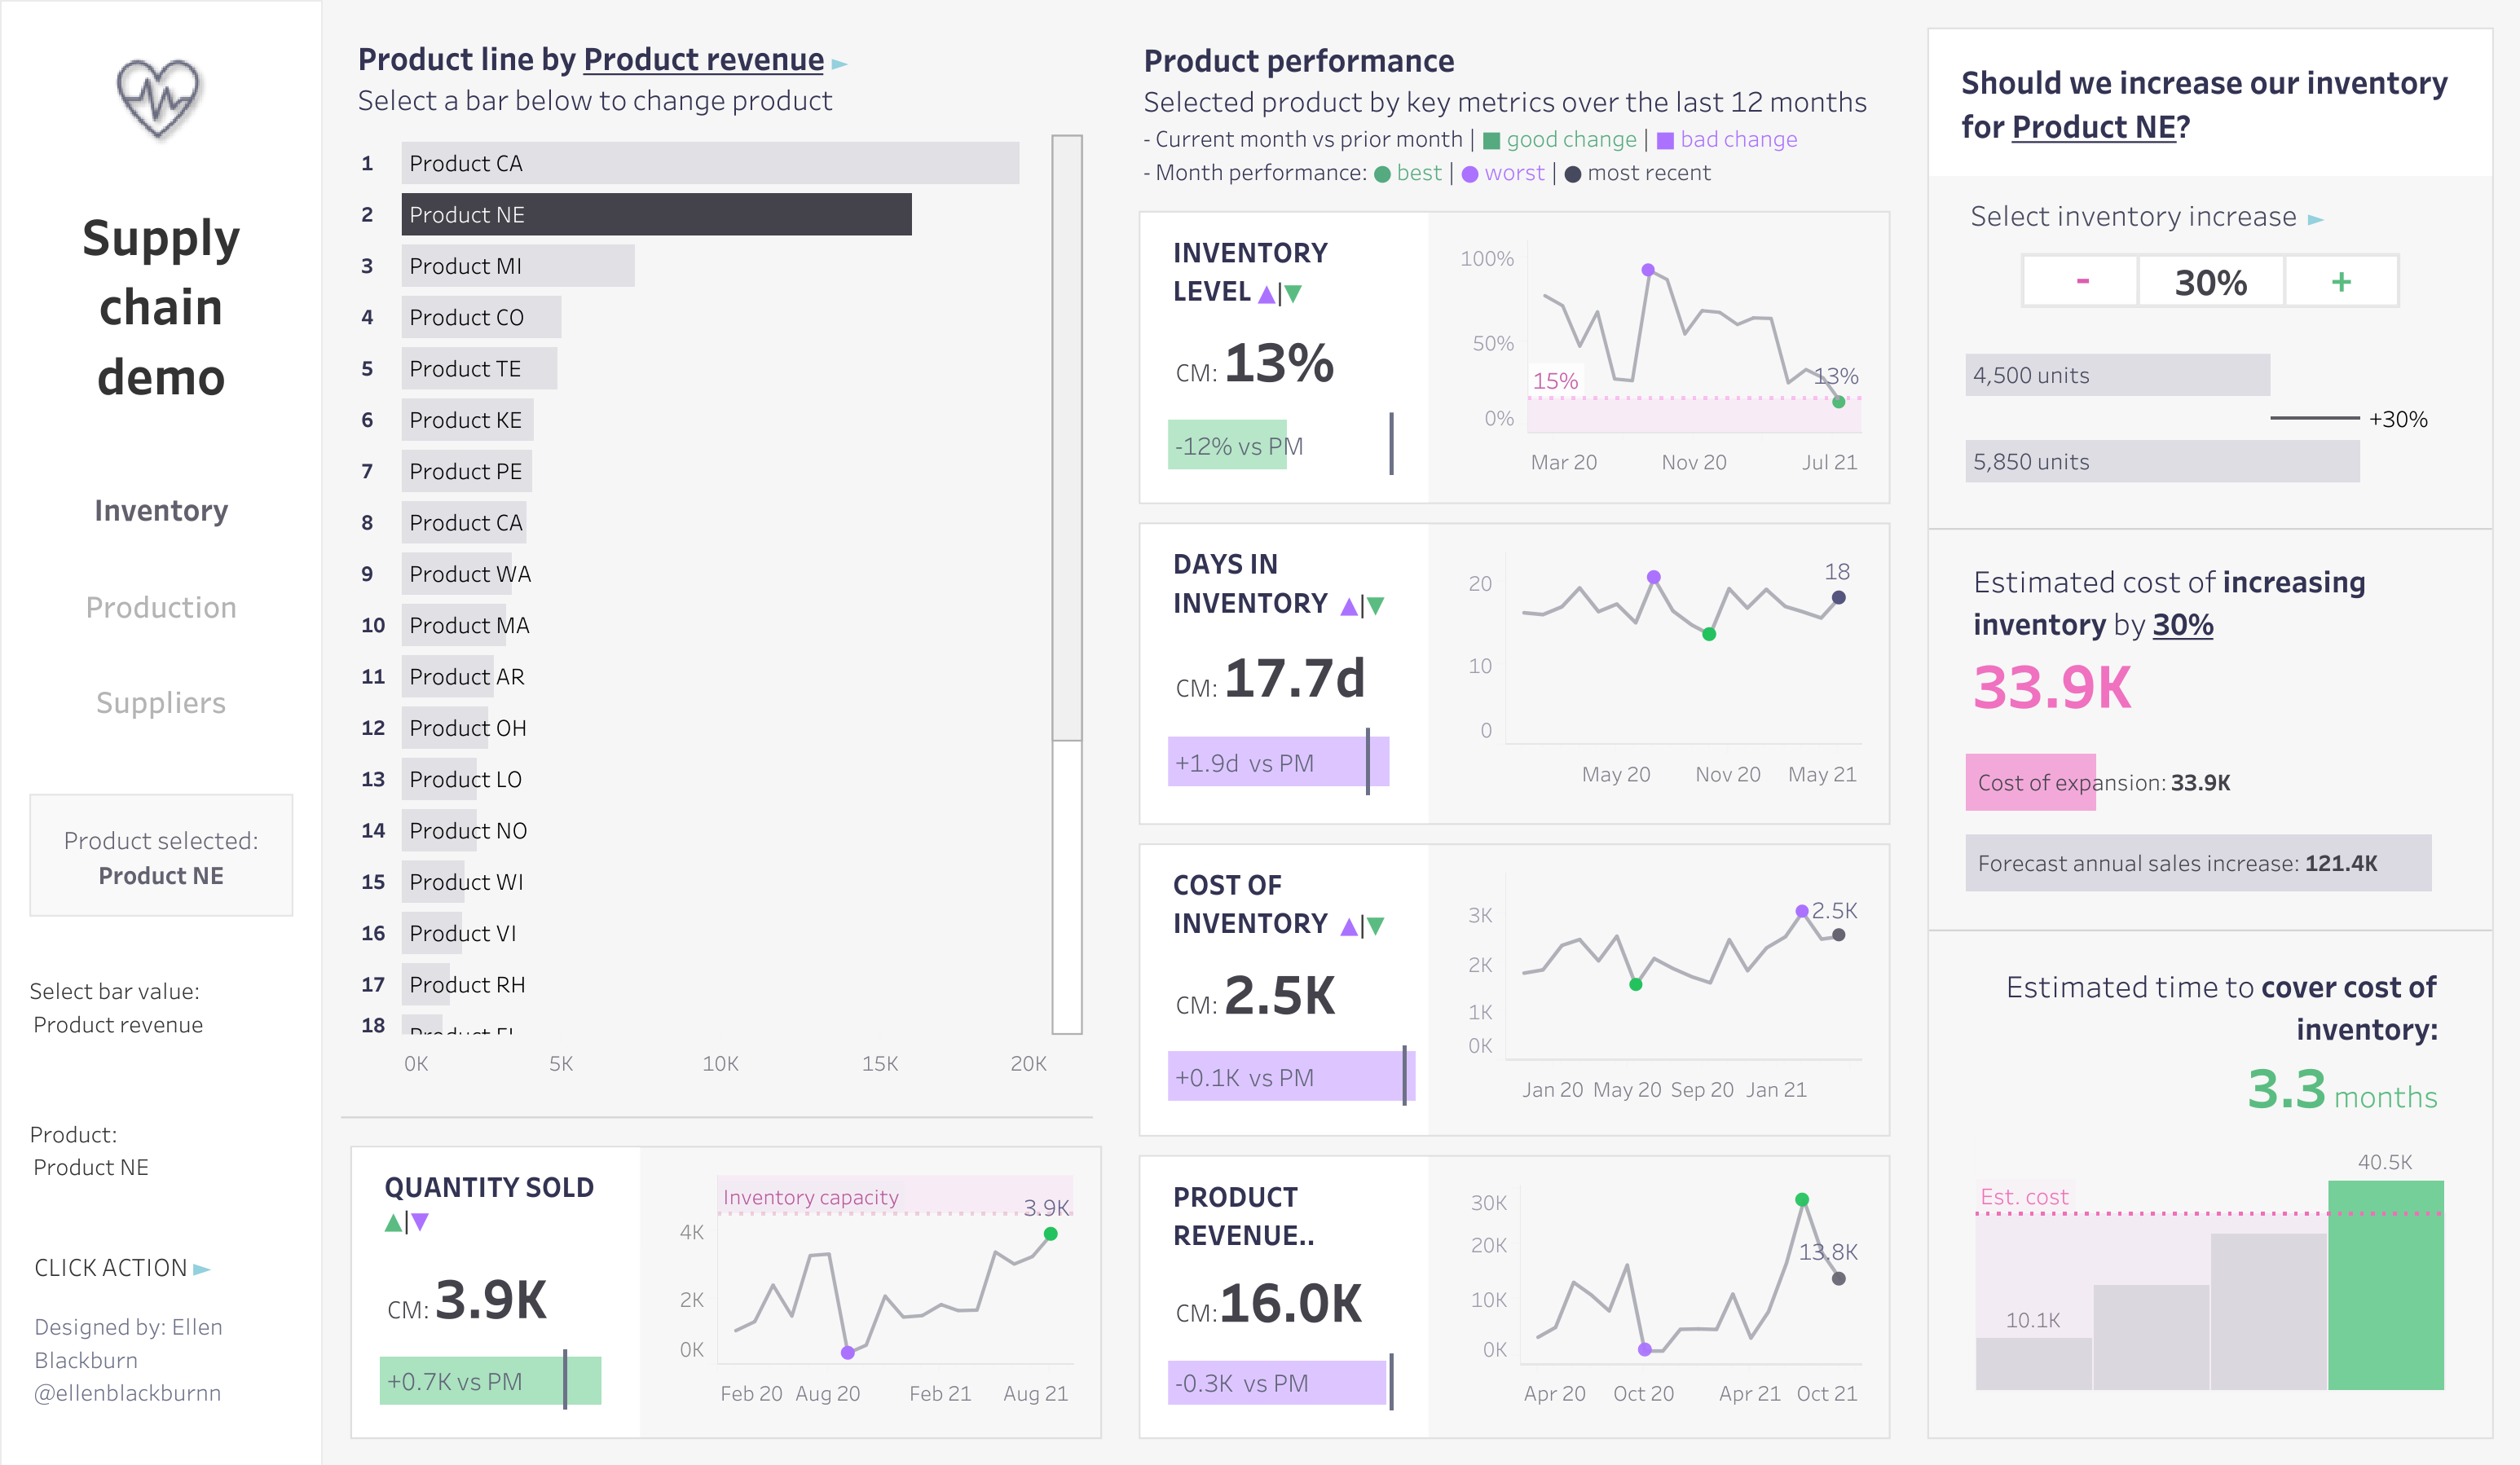
Task: Click the arrow next to Select inventory increase
Action: point(2315,220)
